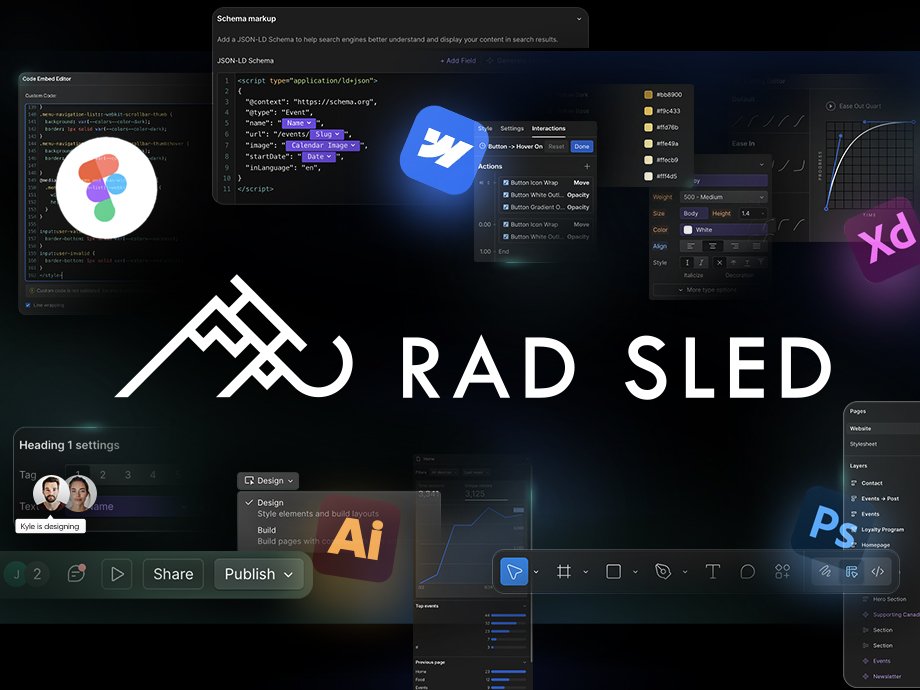Select the center text align icon
Screen dimensions: 920x690
point(712,246)
